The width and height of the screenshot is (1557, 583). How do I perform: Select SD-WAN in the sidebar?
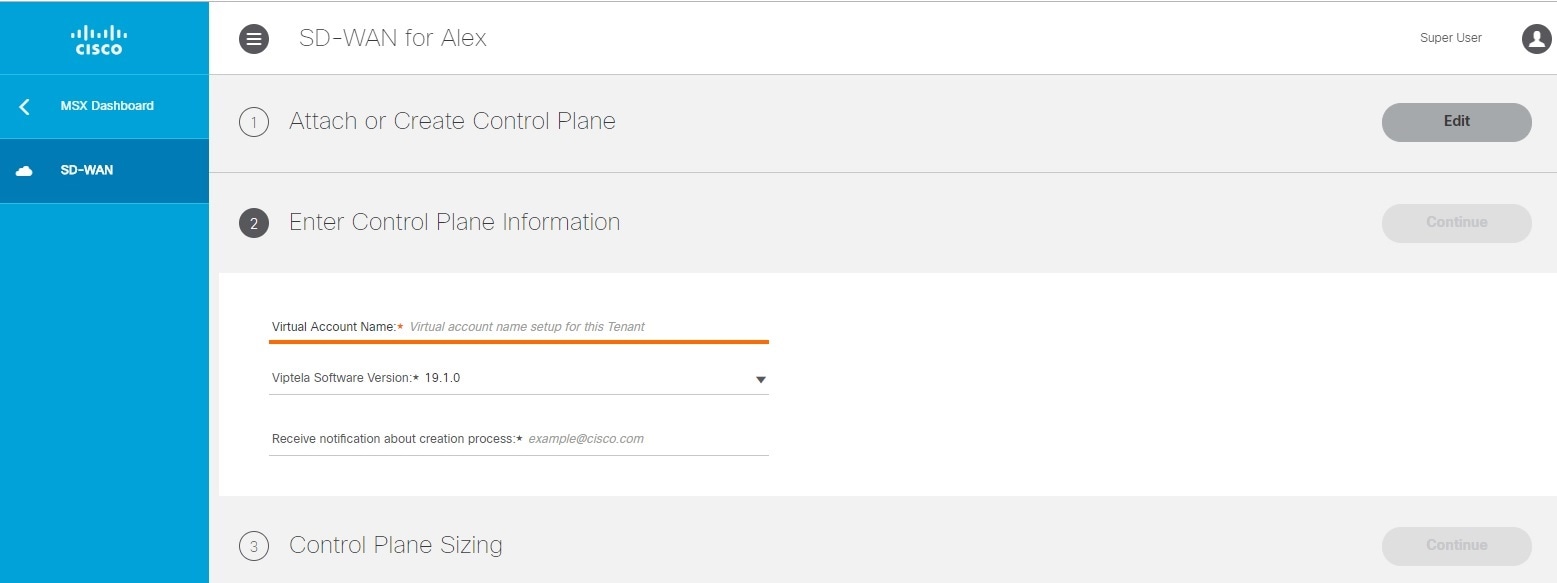coord(87,170)
